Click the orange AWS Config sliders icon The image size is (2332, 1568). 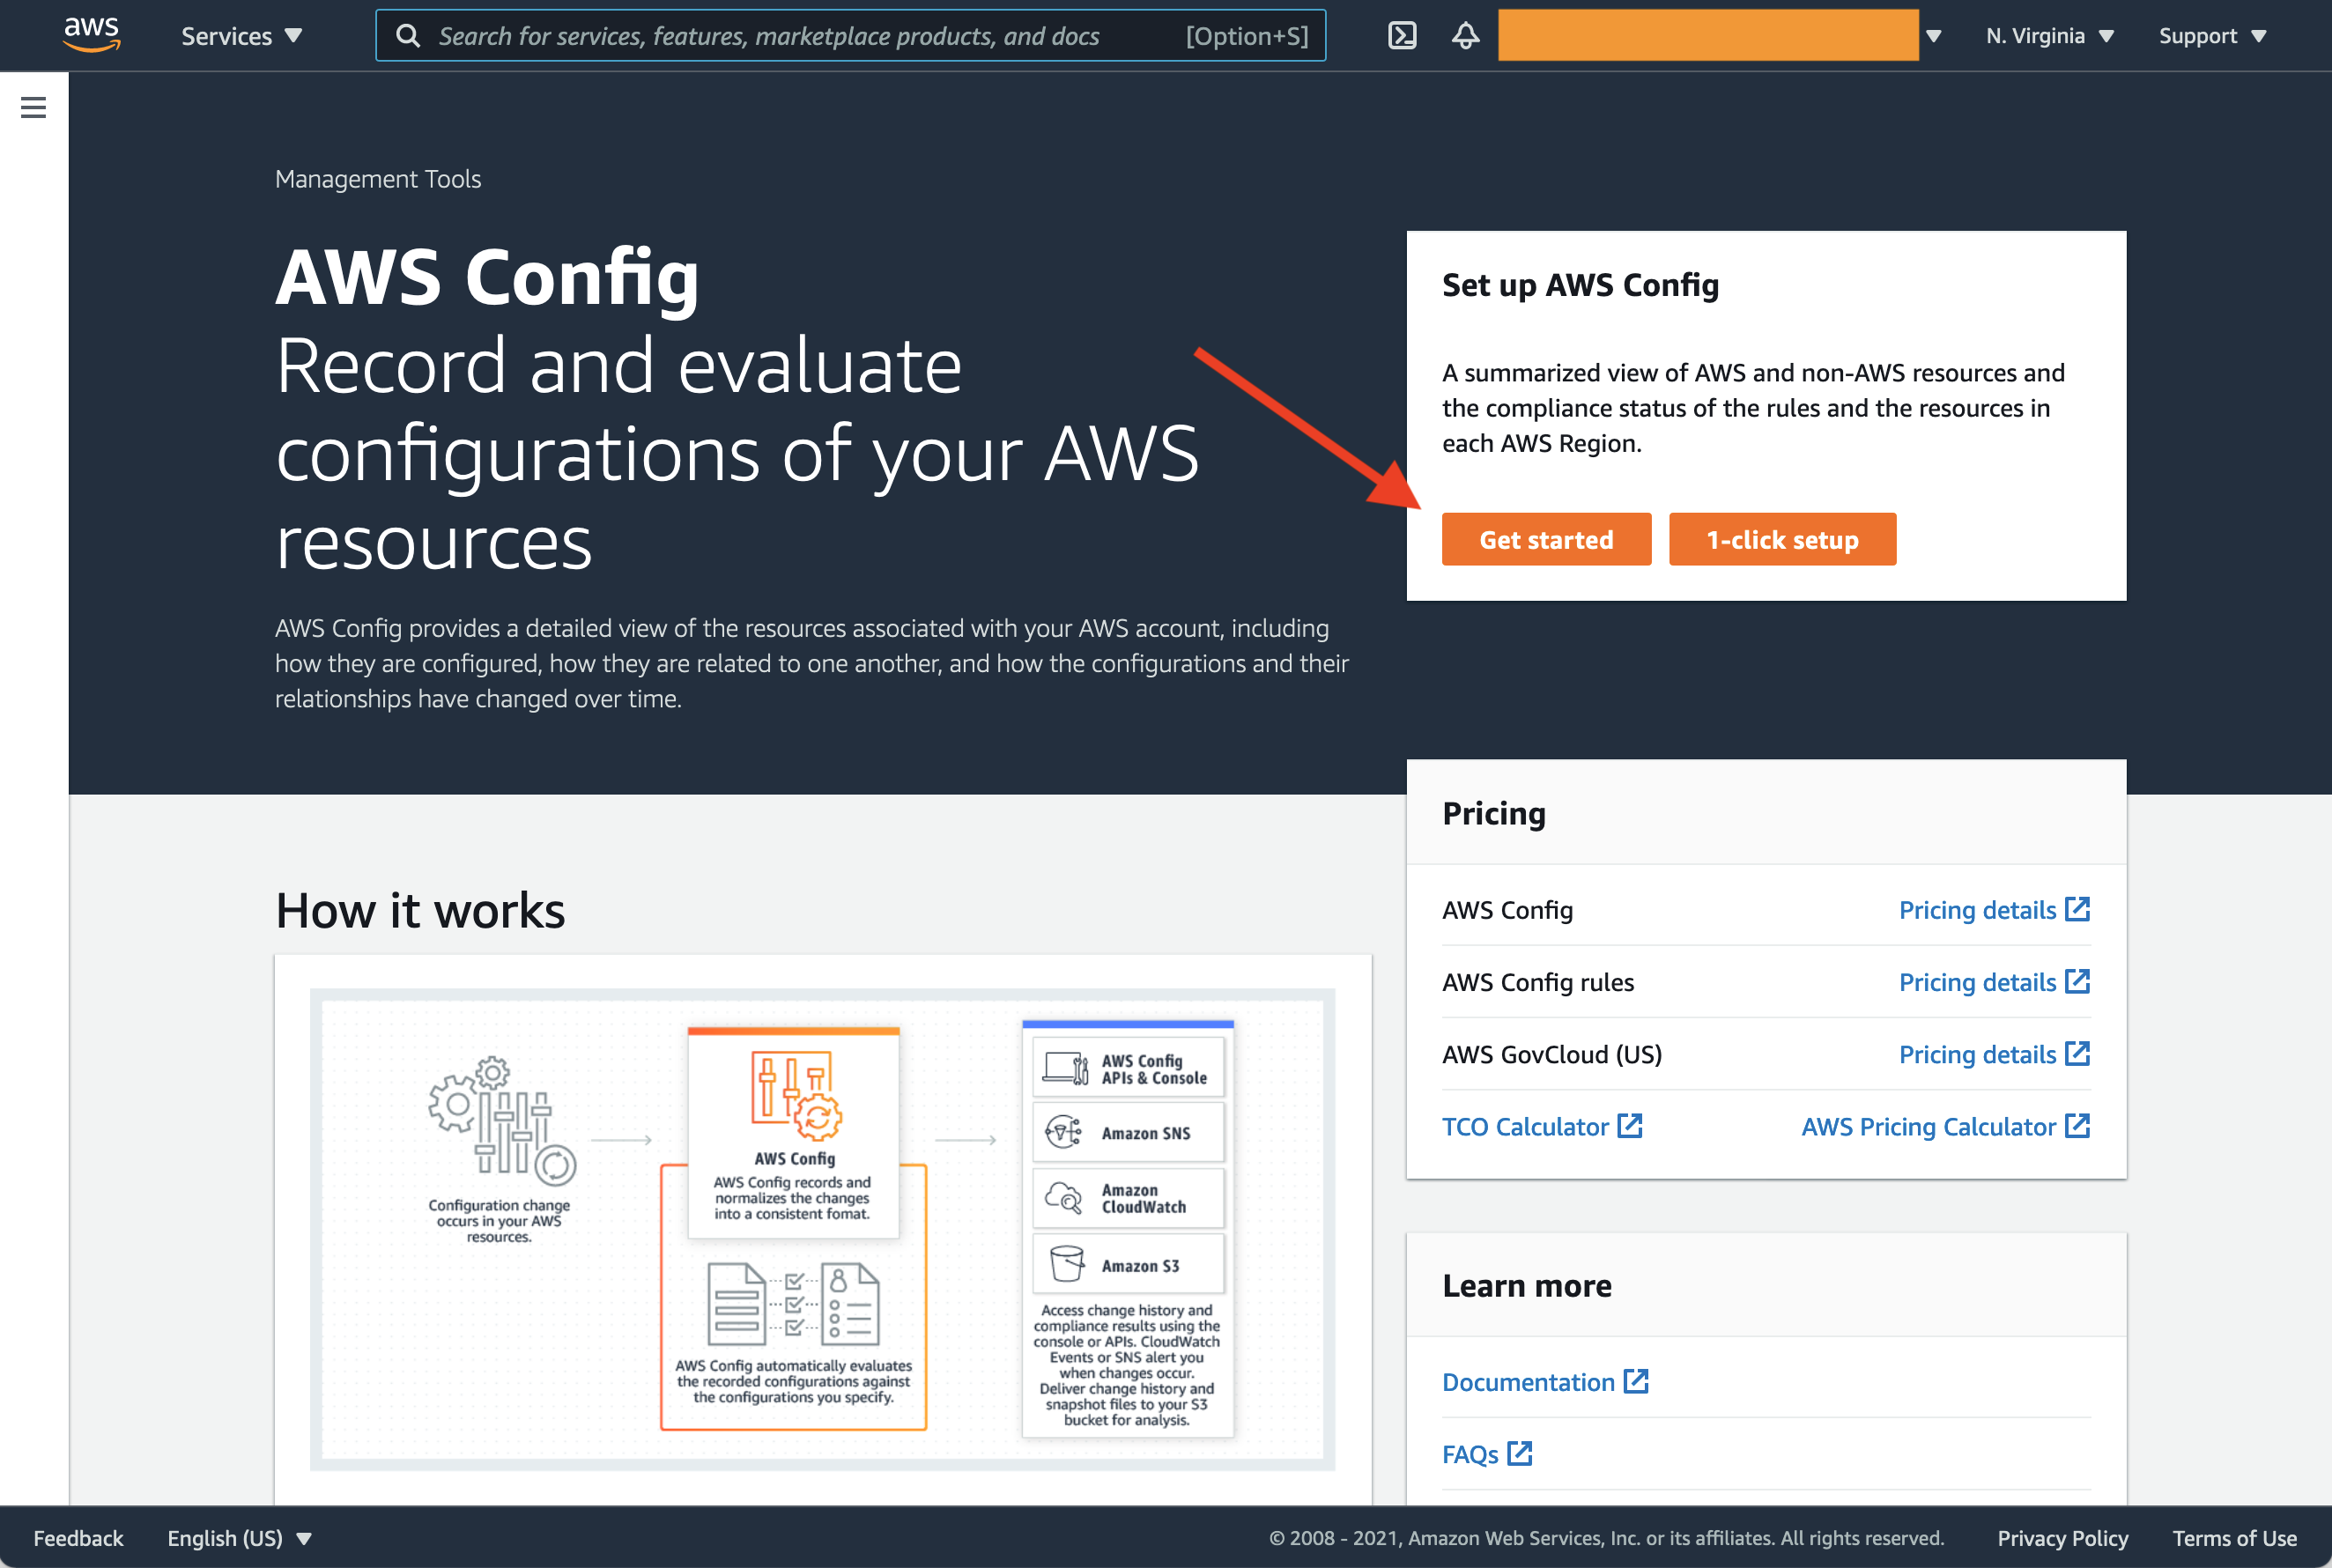click(796, 1095)
